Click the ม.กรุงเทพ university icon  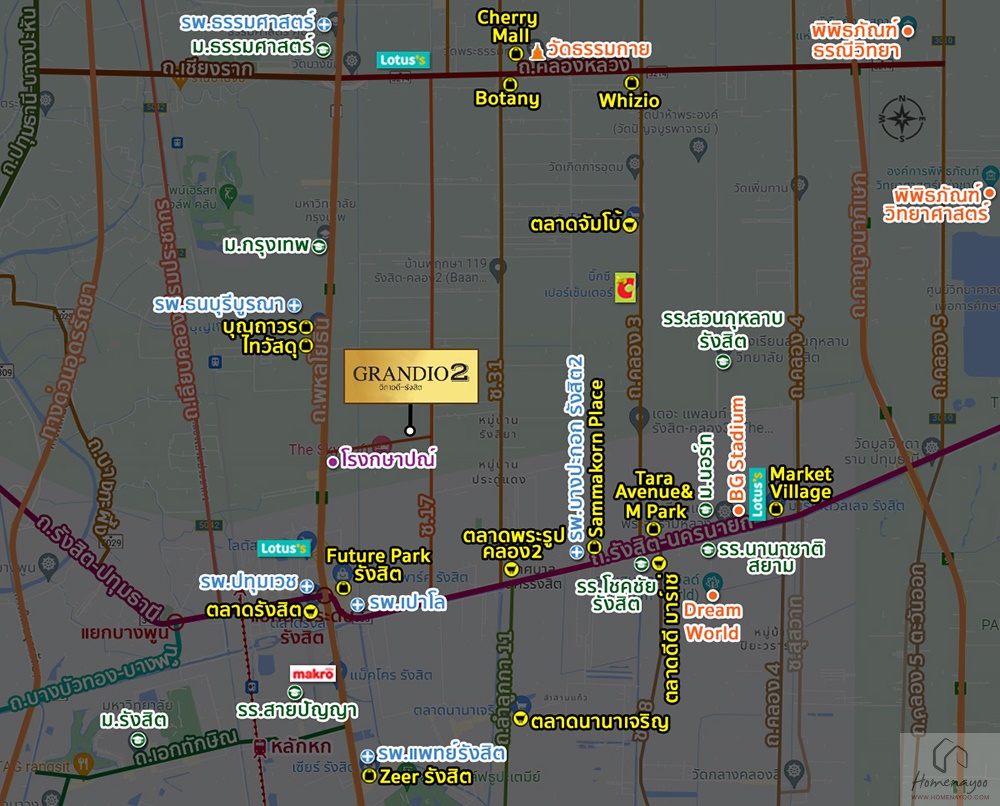click(319, 246)
